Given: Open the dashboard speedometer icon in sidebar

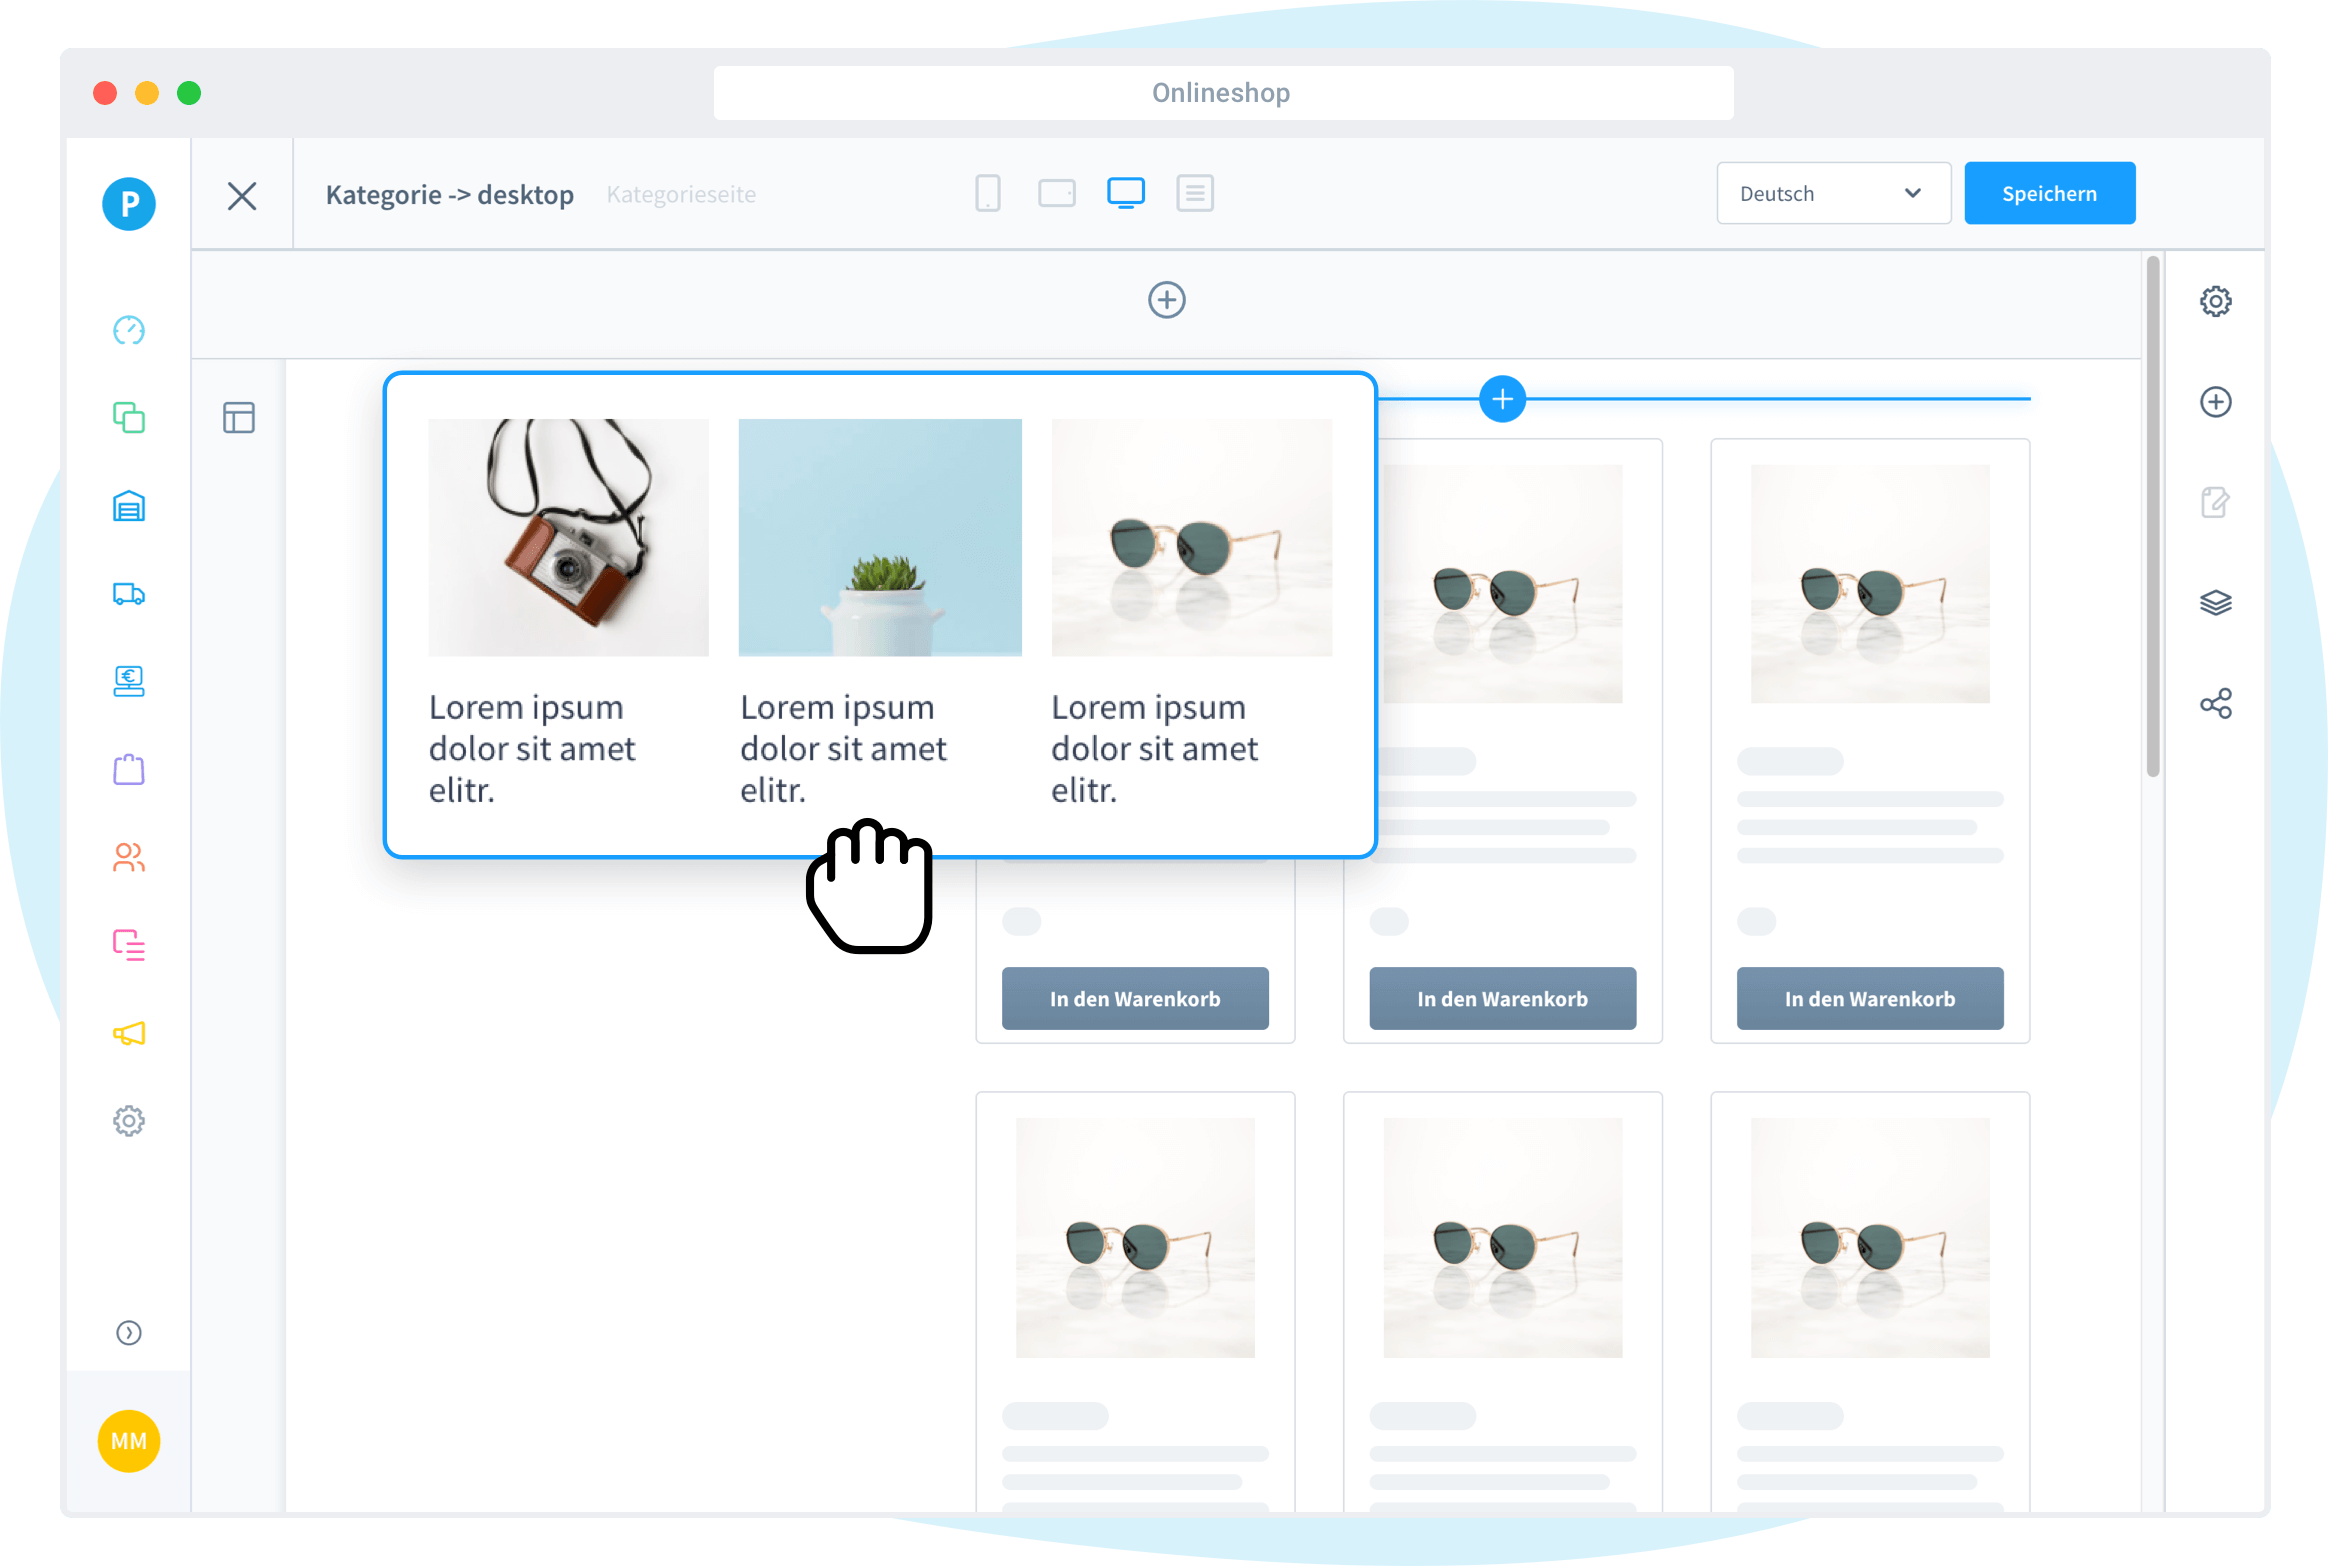Looking at the screenshot, I should (129, 330).
